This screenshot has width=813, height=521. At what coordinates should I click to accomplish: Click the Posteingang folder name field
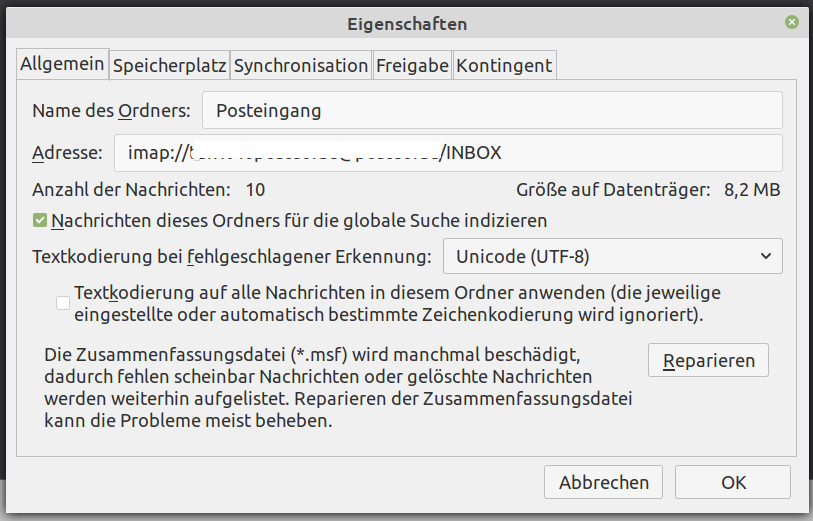[492, 111]
